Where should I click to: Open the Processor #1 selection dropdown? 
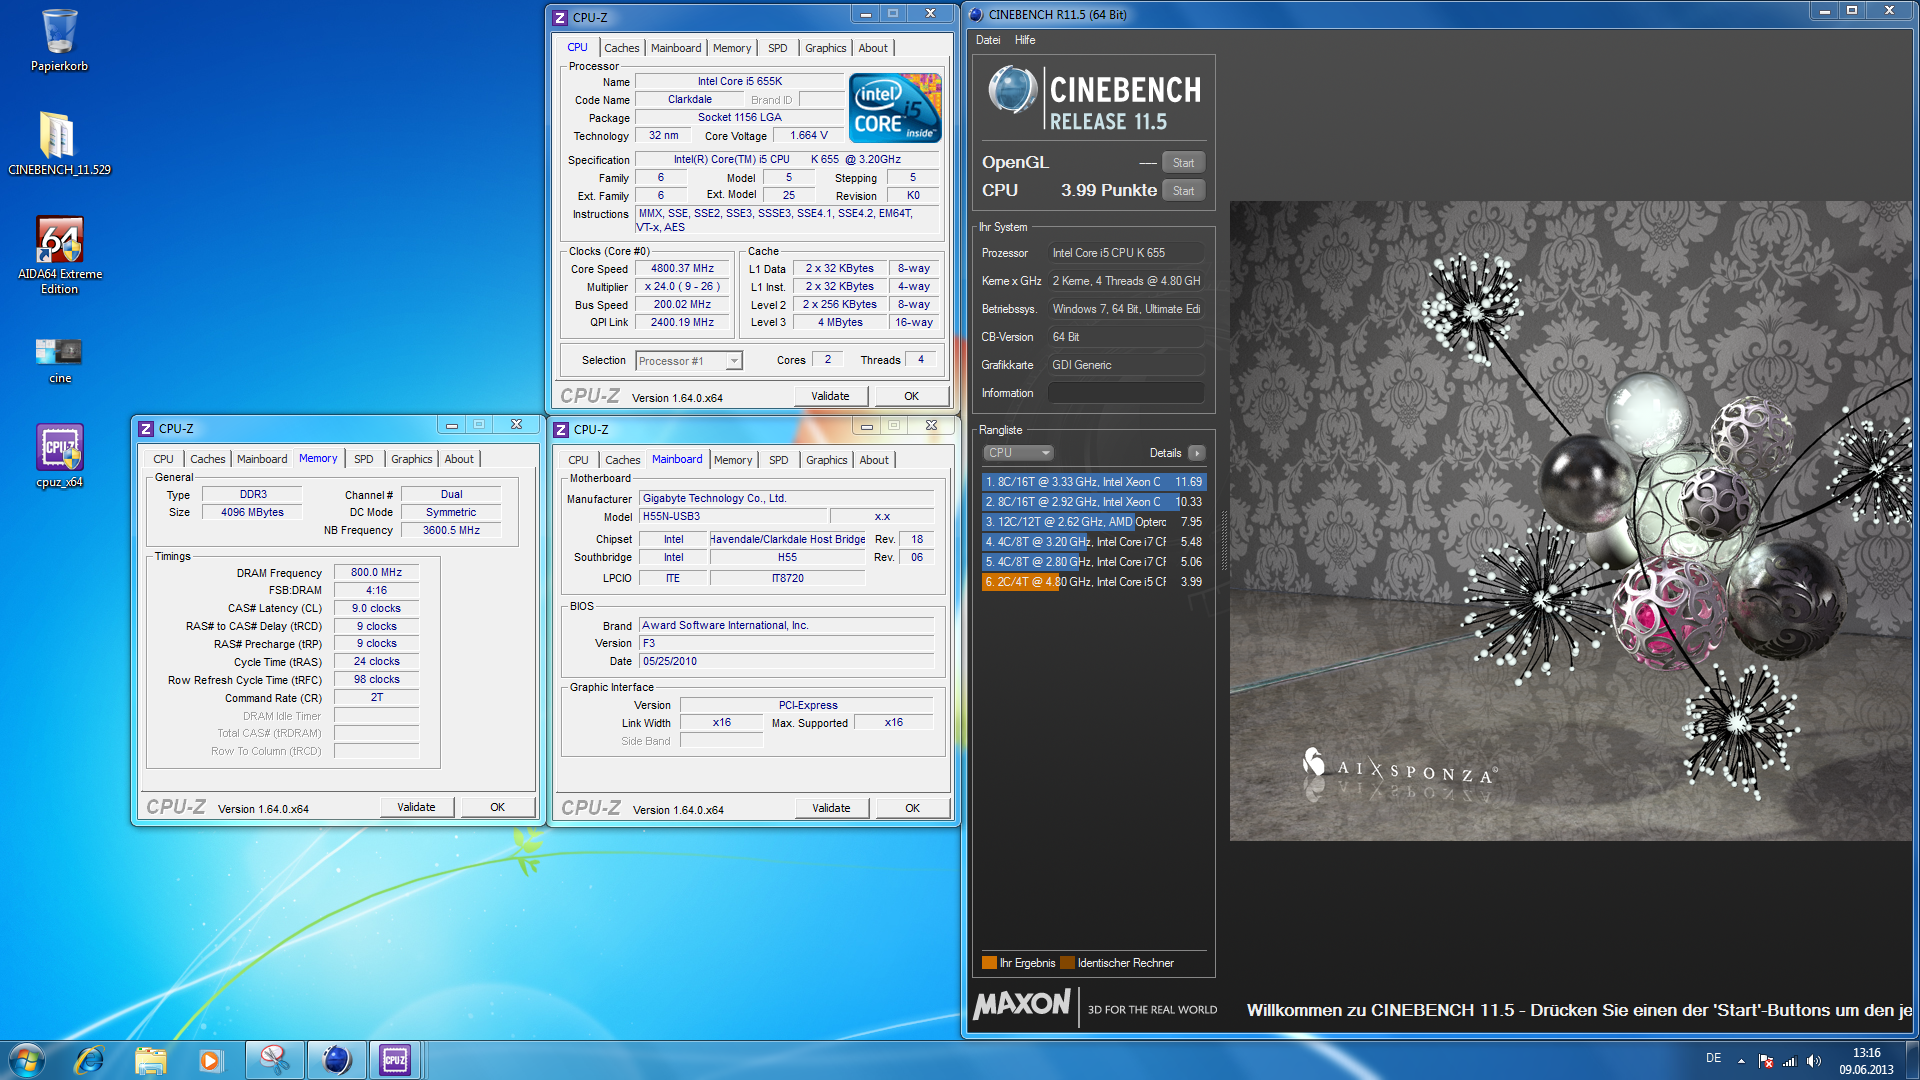pyautogui.click(x=689, y=361)
